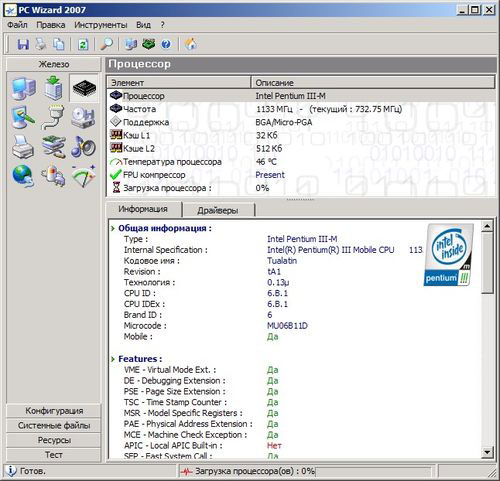Switch to the Драйверы tab
The width and height of the screenshot is (500, 481).
[x=218, y=210]
